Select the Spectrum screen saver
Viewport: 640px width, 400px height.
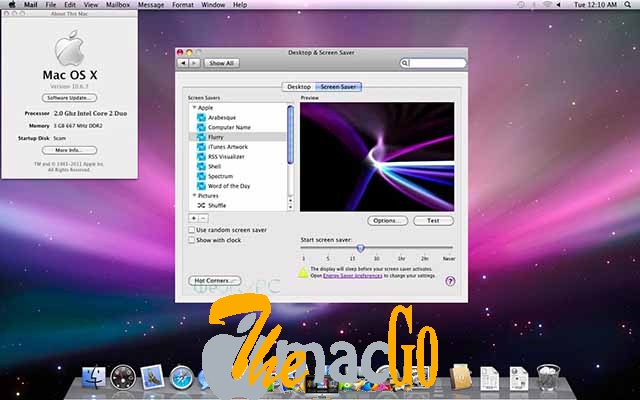pos(238,176)
